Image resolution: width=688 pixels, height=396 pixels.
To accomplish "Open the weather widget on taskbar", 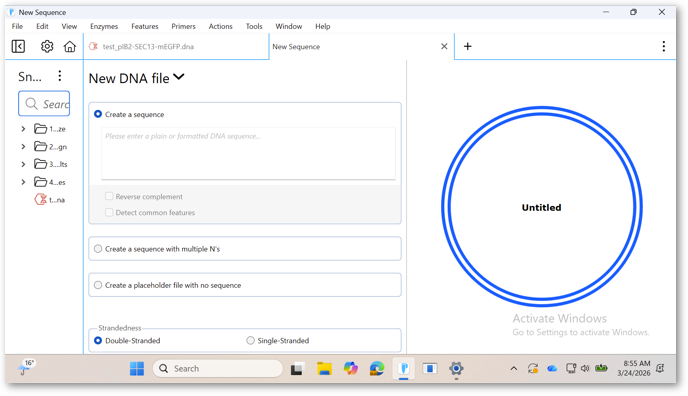I will pyautogui.click(x=27, y=367).
